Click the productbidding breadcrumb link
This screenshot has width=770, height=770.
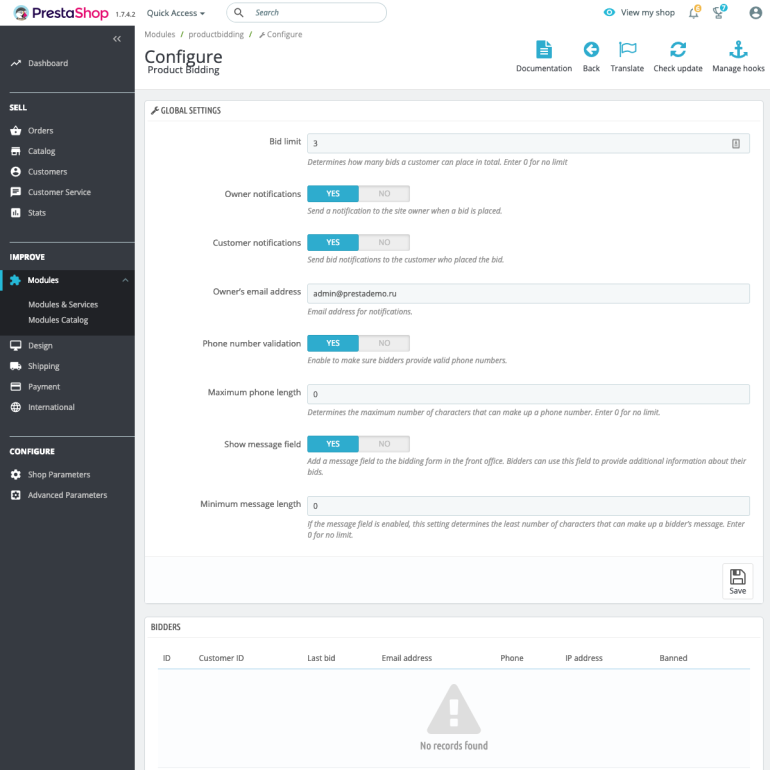tap(216, 34)
